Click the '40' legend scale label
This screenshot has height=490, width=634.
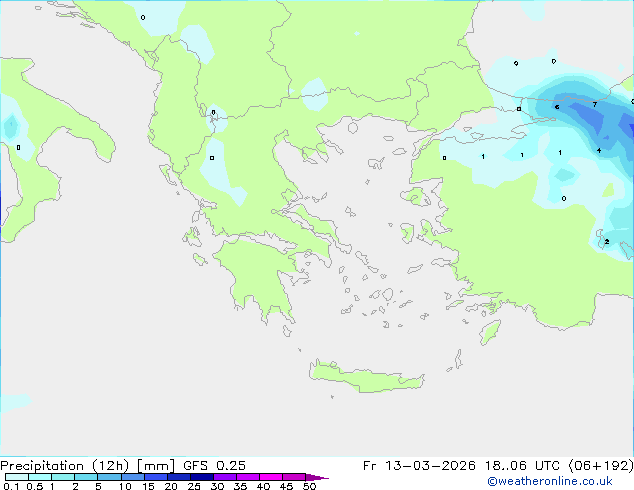click(x=263, y=486)
